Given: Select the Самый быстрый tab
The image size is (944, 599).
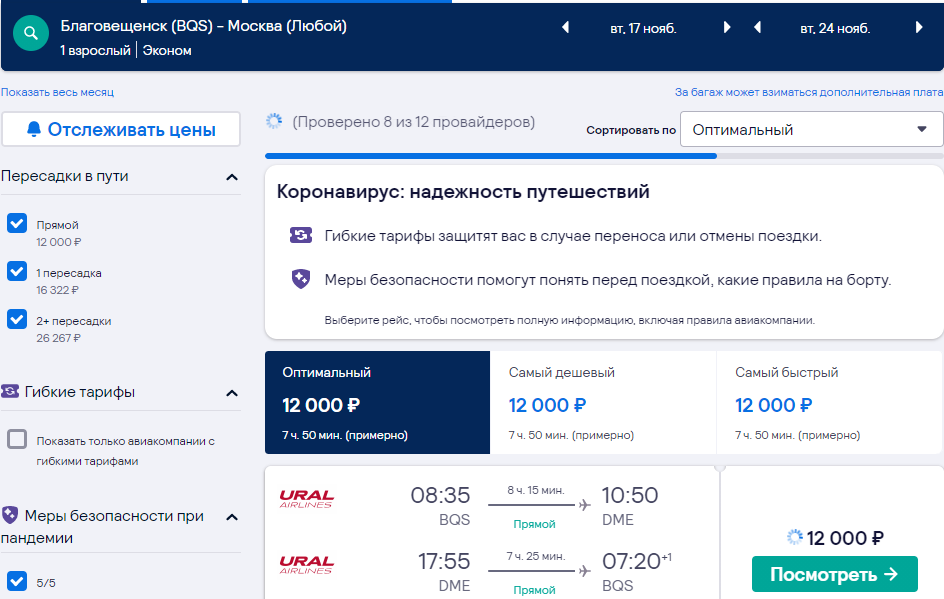Looking at the screenshot, I should click(830, 402).
